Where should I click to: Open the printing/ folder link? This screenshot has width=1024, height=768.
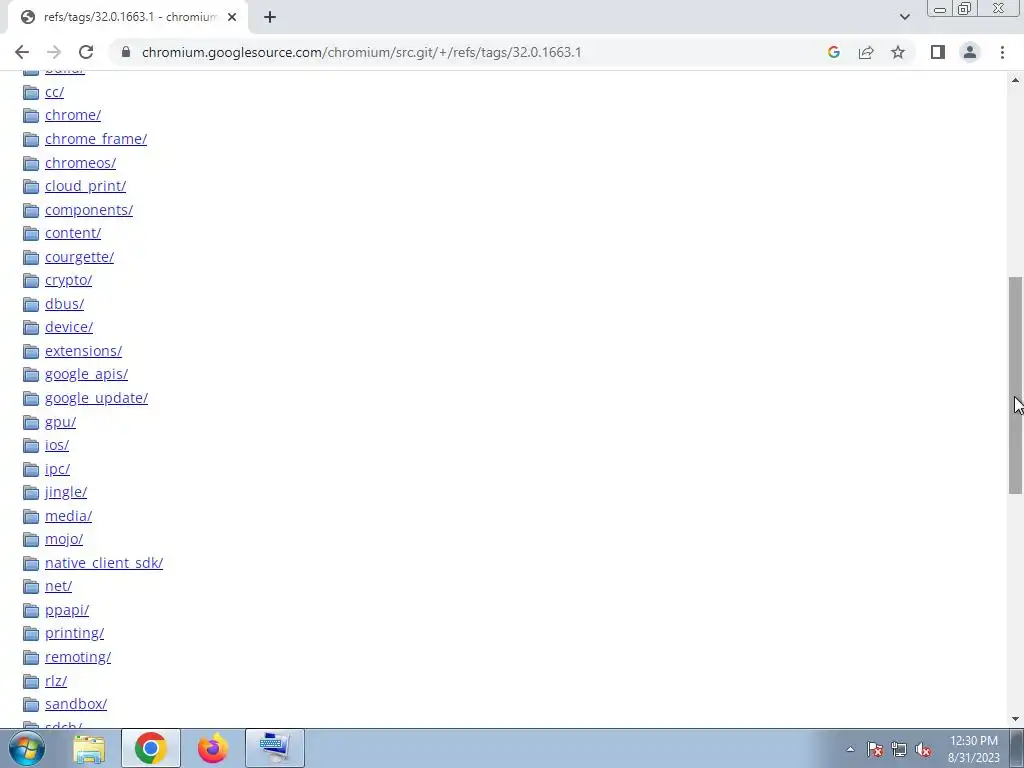click(74, 633)
